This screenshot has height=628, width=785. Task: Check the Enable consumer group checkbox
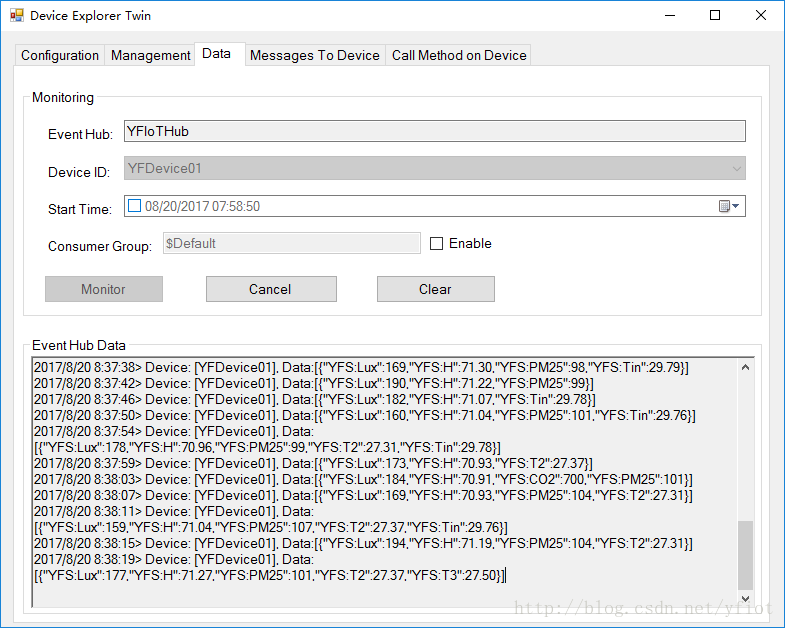(437, 243)
